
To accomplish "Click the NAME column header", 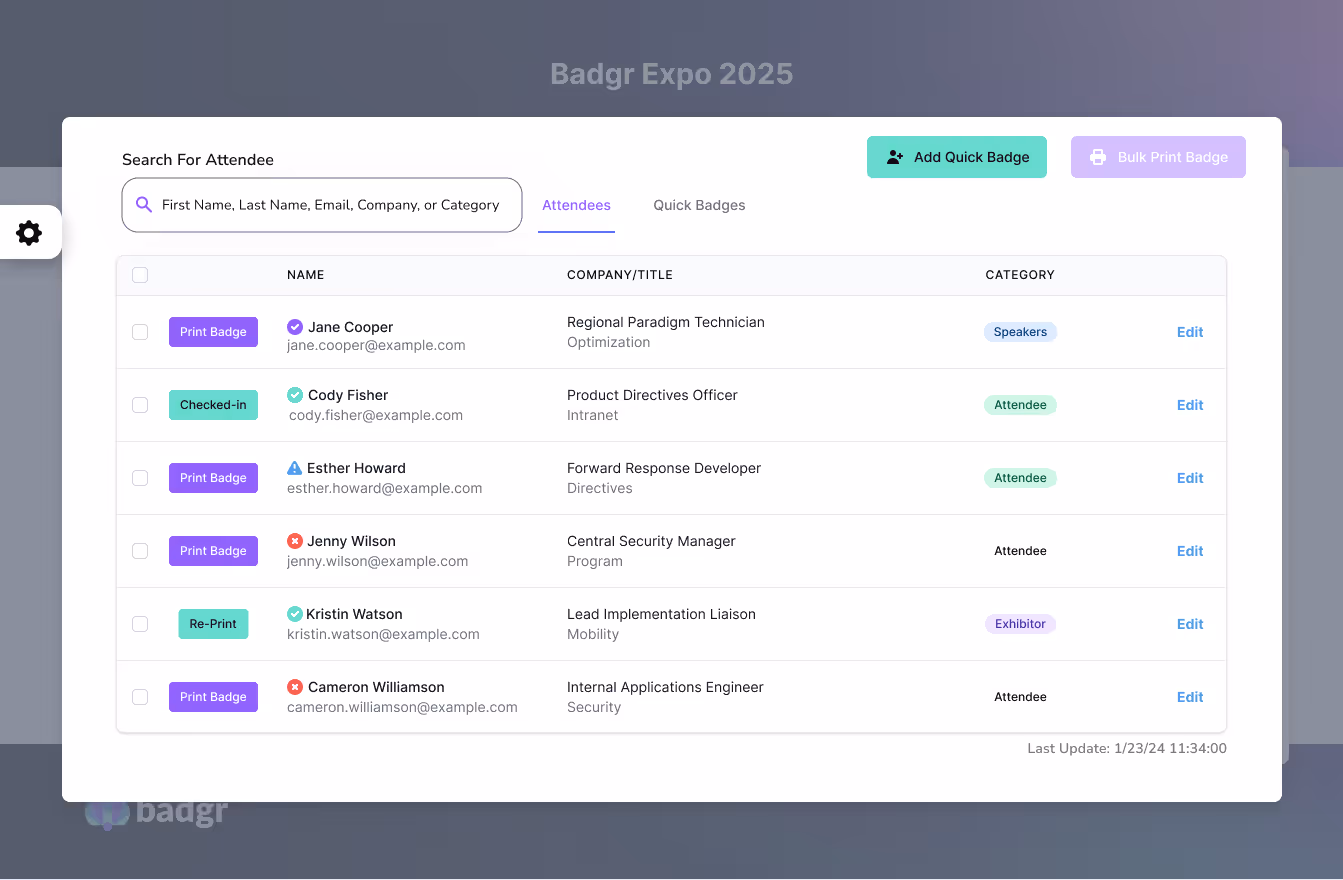I will click(305, 275).
